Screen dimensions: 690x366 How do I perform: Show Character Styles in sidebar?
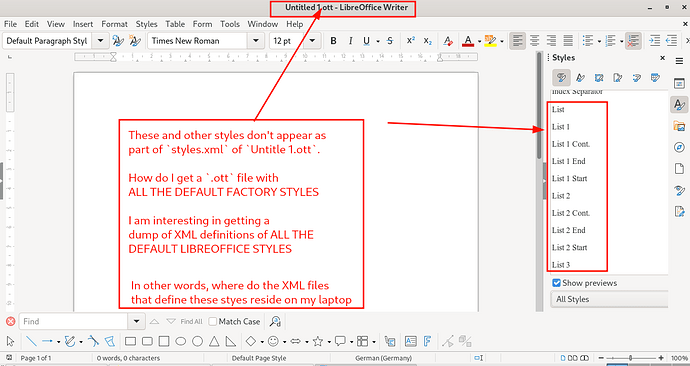tap(580, 78)
